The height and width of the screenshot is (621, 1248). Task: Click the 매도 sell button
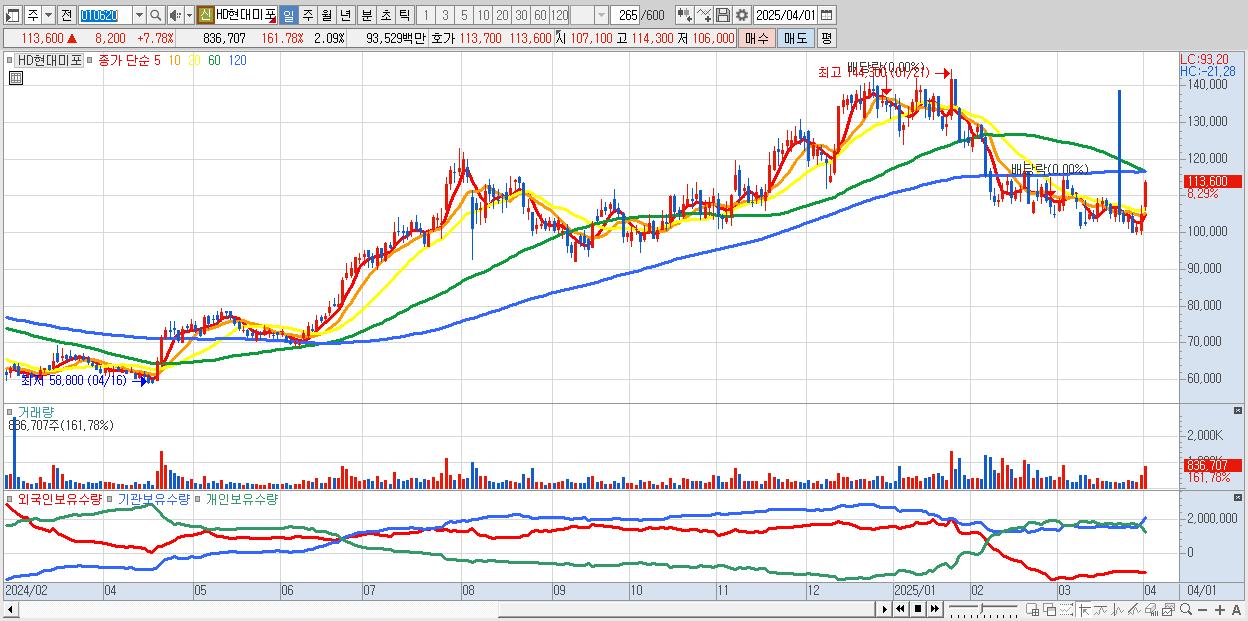[x=795, y=38]
